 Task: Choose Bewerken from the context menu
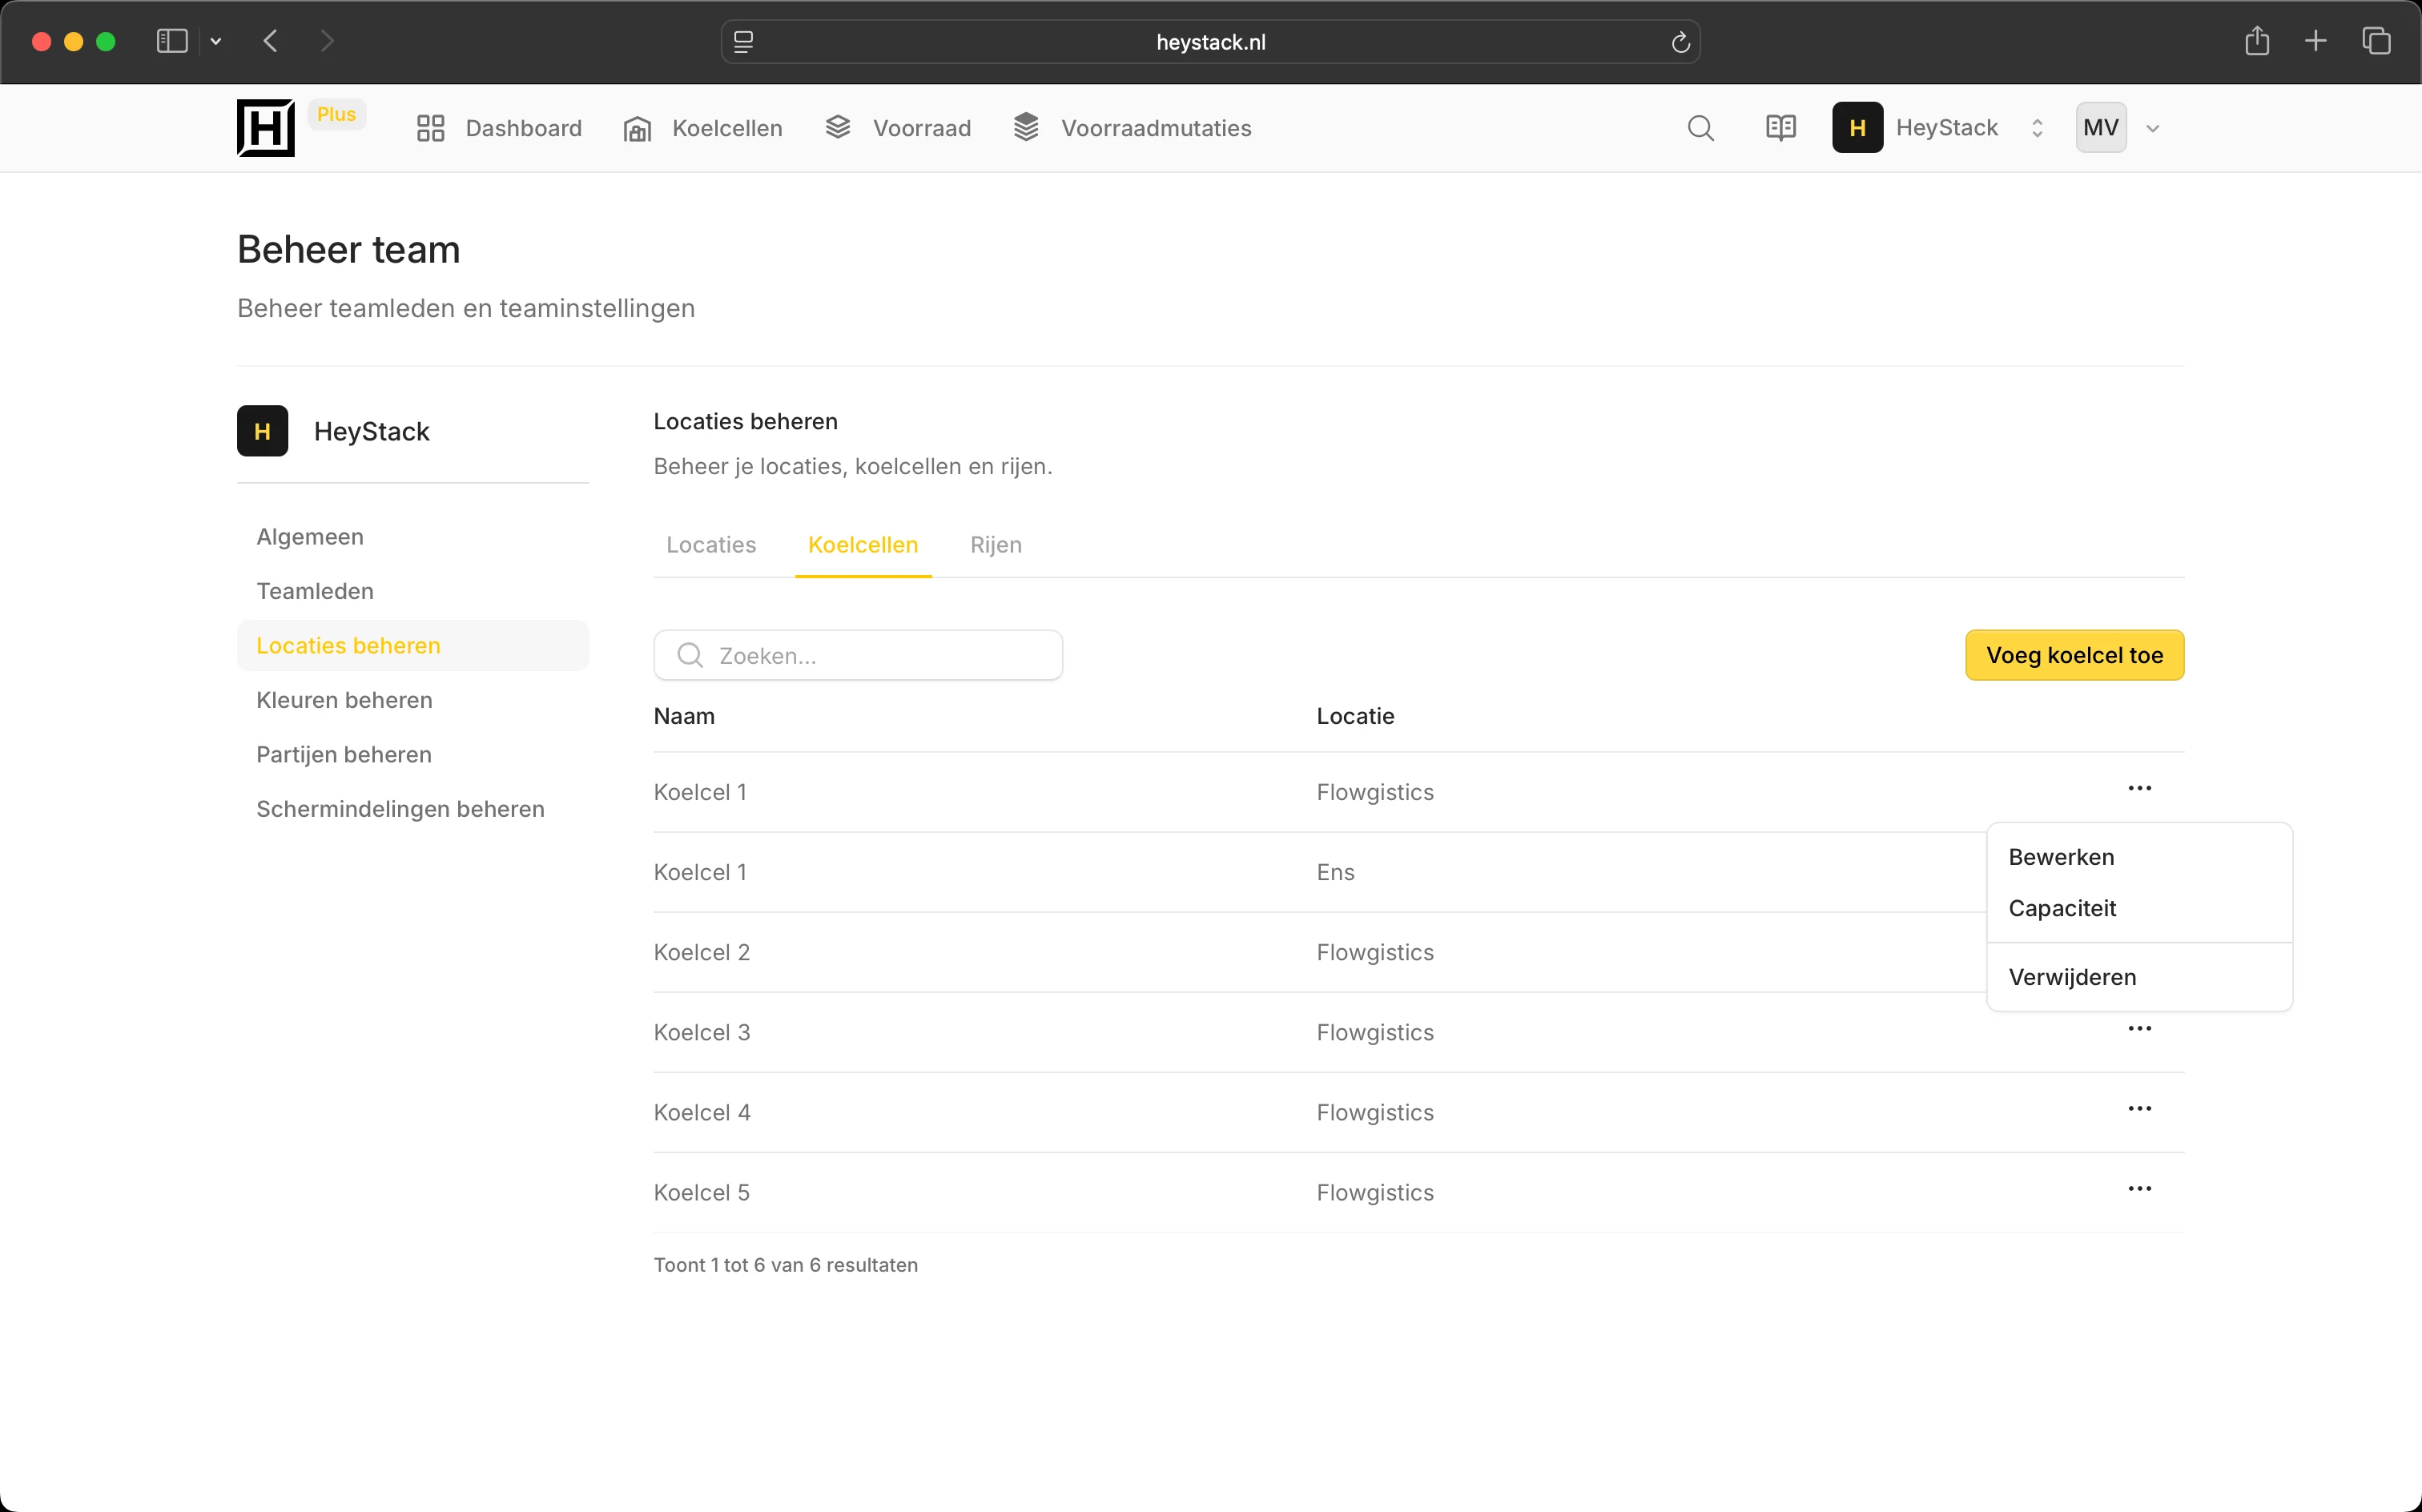2139,857
